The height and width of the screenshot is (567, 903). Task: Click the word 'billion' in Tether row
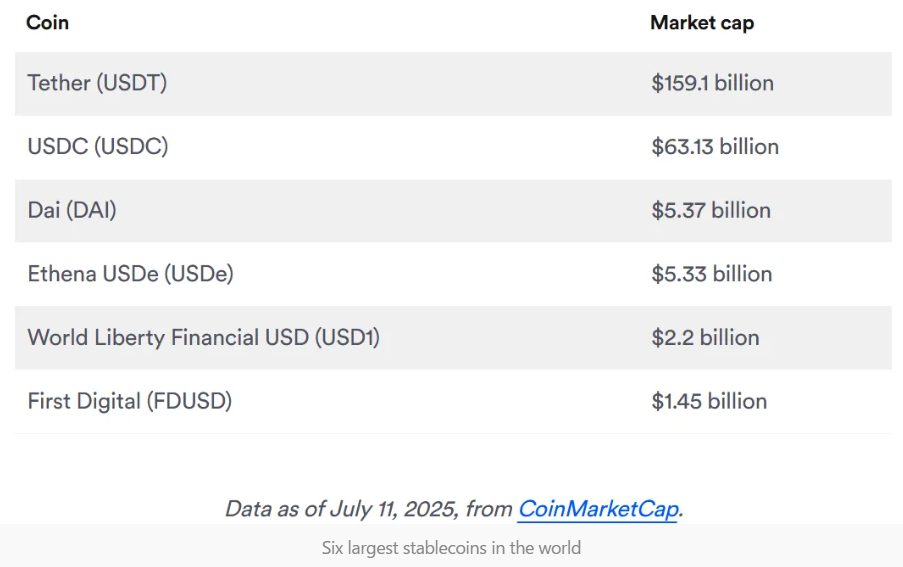744,83
